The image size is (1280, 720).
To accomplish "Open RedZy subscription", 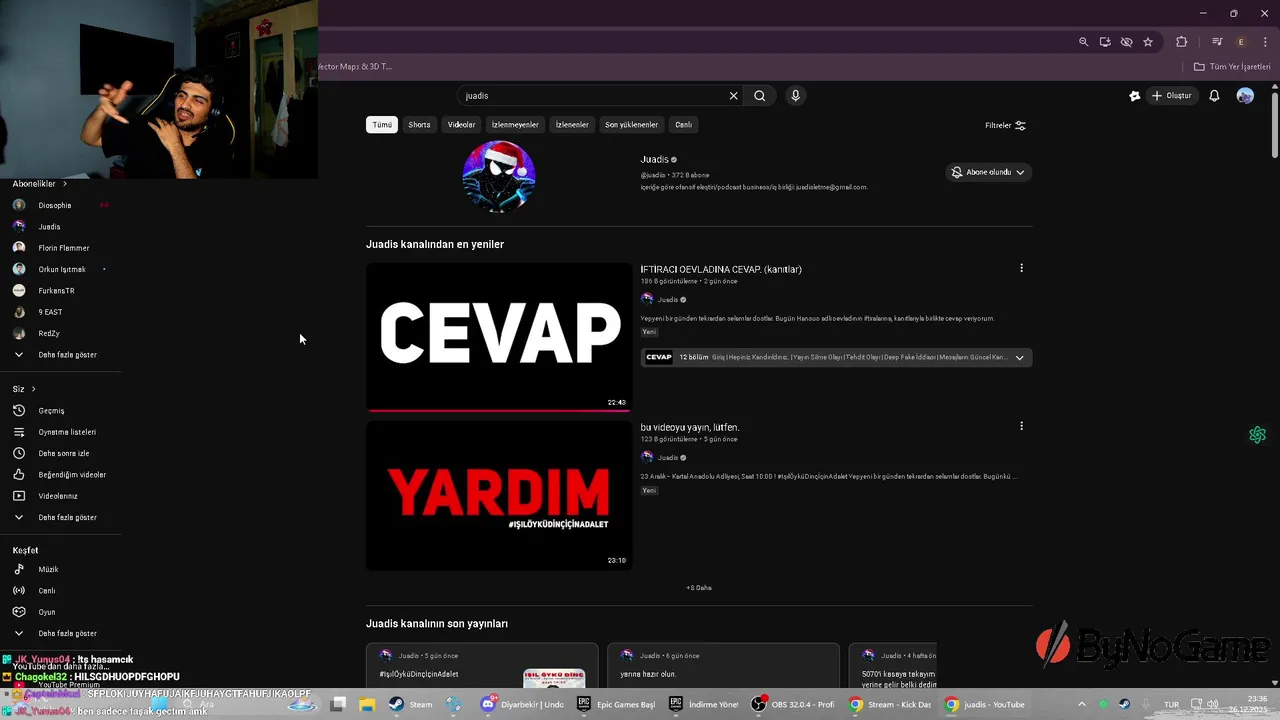I will pos(49,333).
